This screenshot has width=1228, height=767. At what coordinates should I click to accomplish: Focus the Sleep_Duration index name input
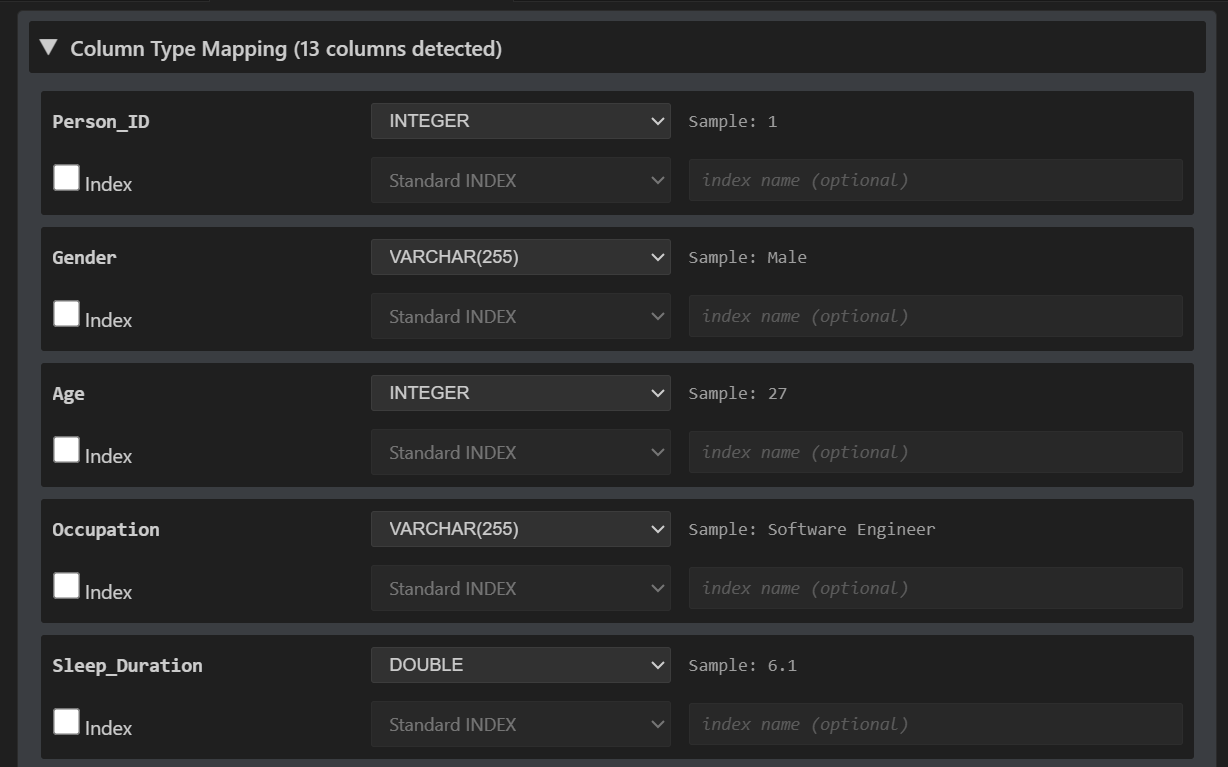point(935,724)
